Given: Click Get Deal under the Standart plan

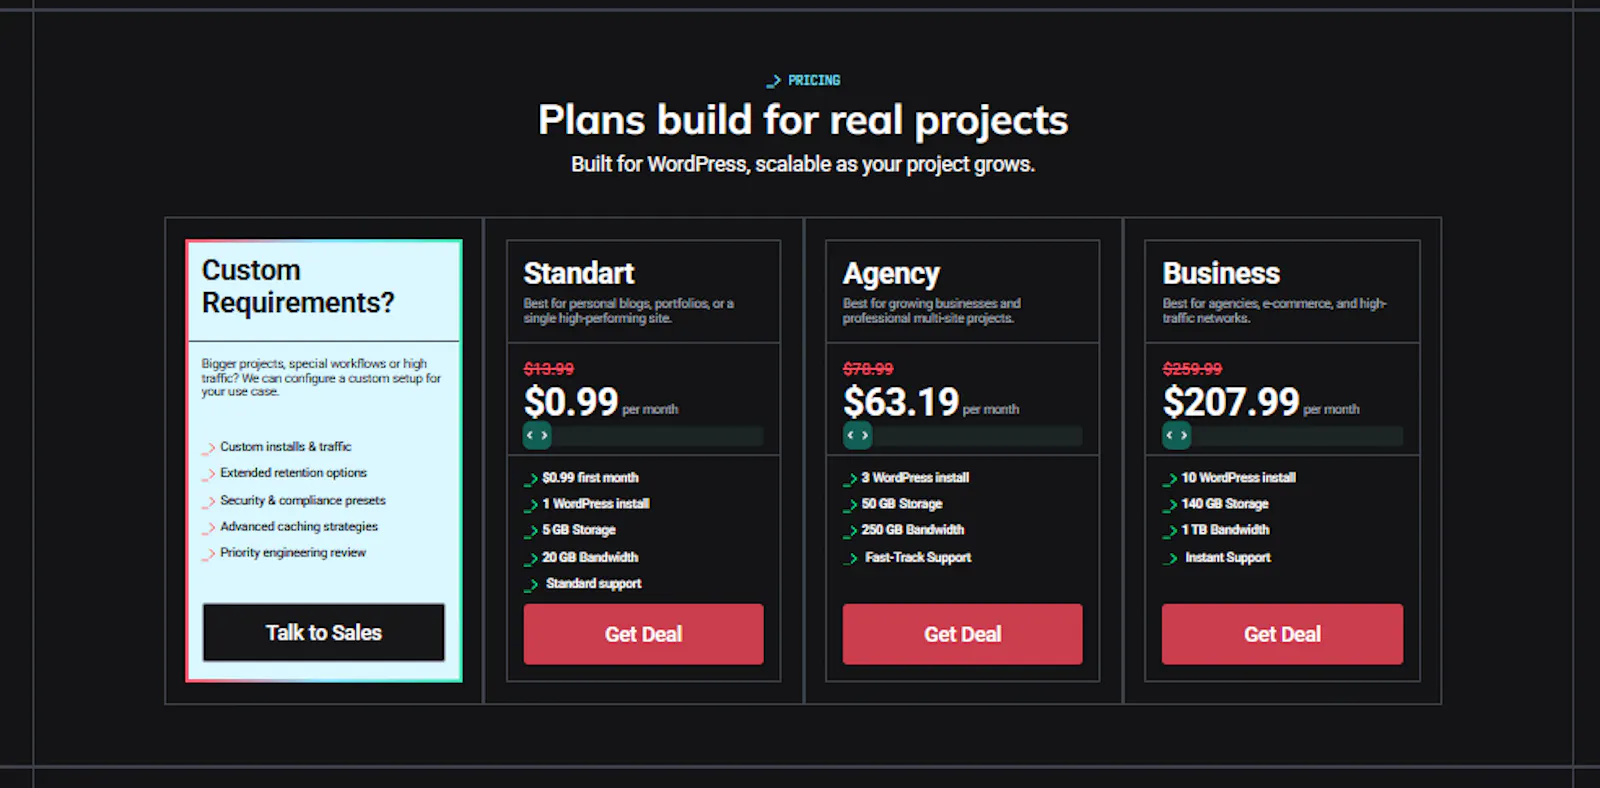Looking at the screenshot, I should pos(643,634).
